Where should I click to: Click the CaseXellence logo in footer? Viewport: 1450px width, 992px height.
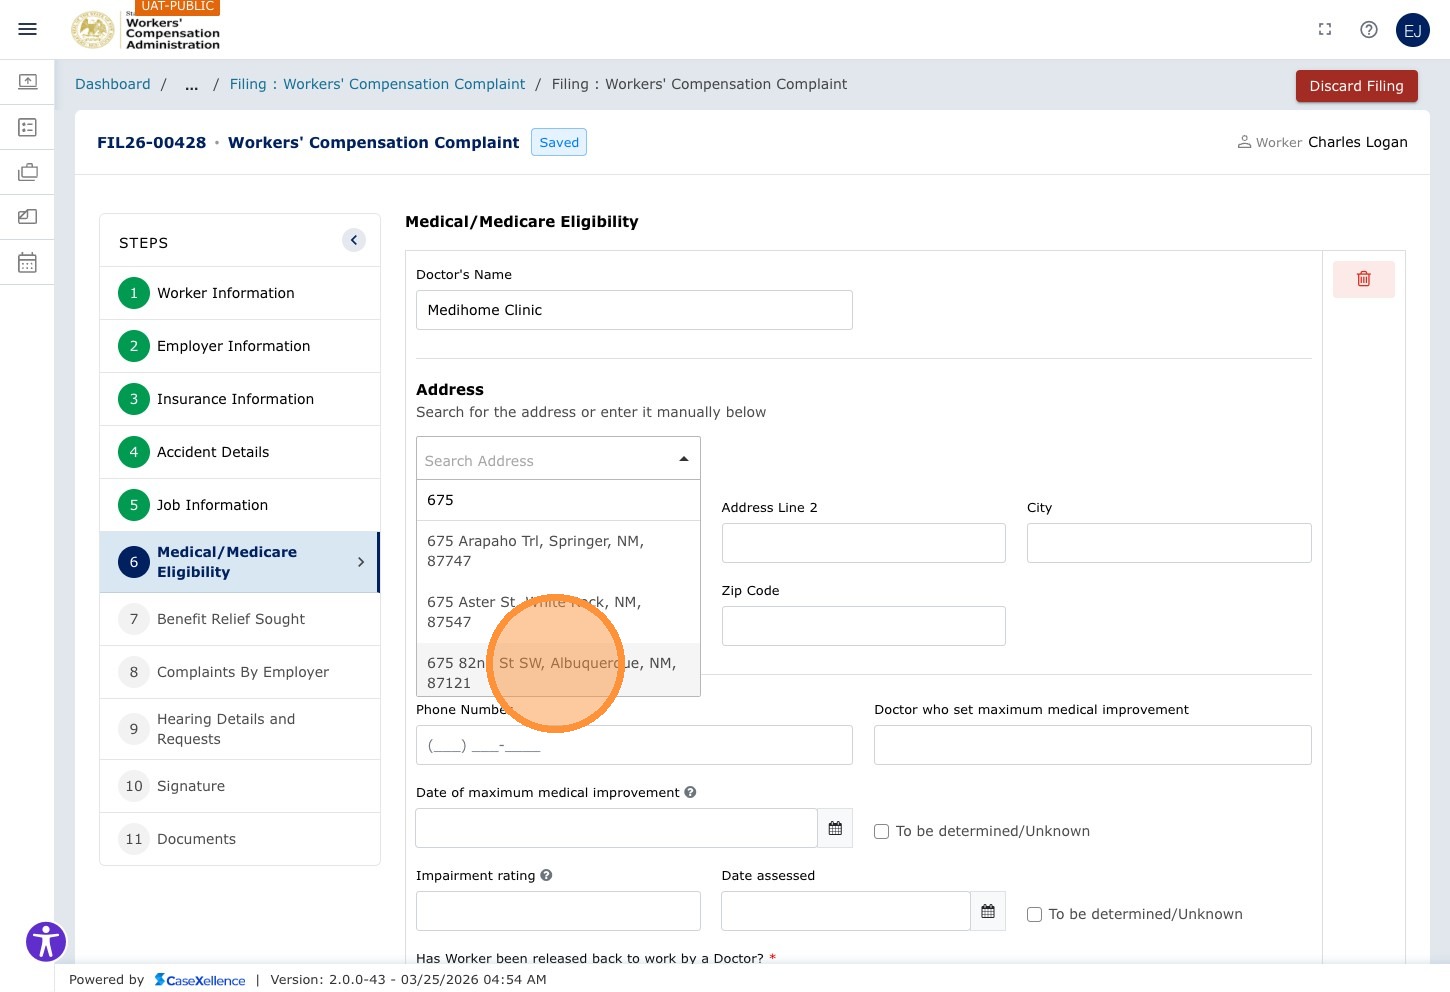coord(200,980)
